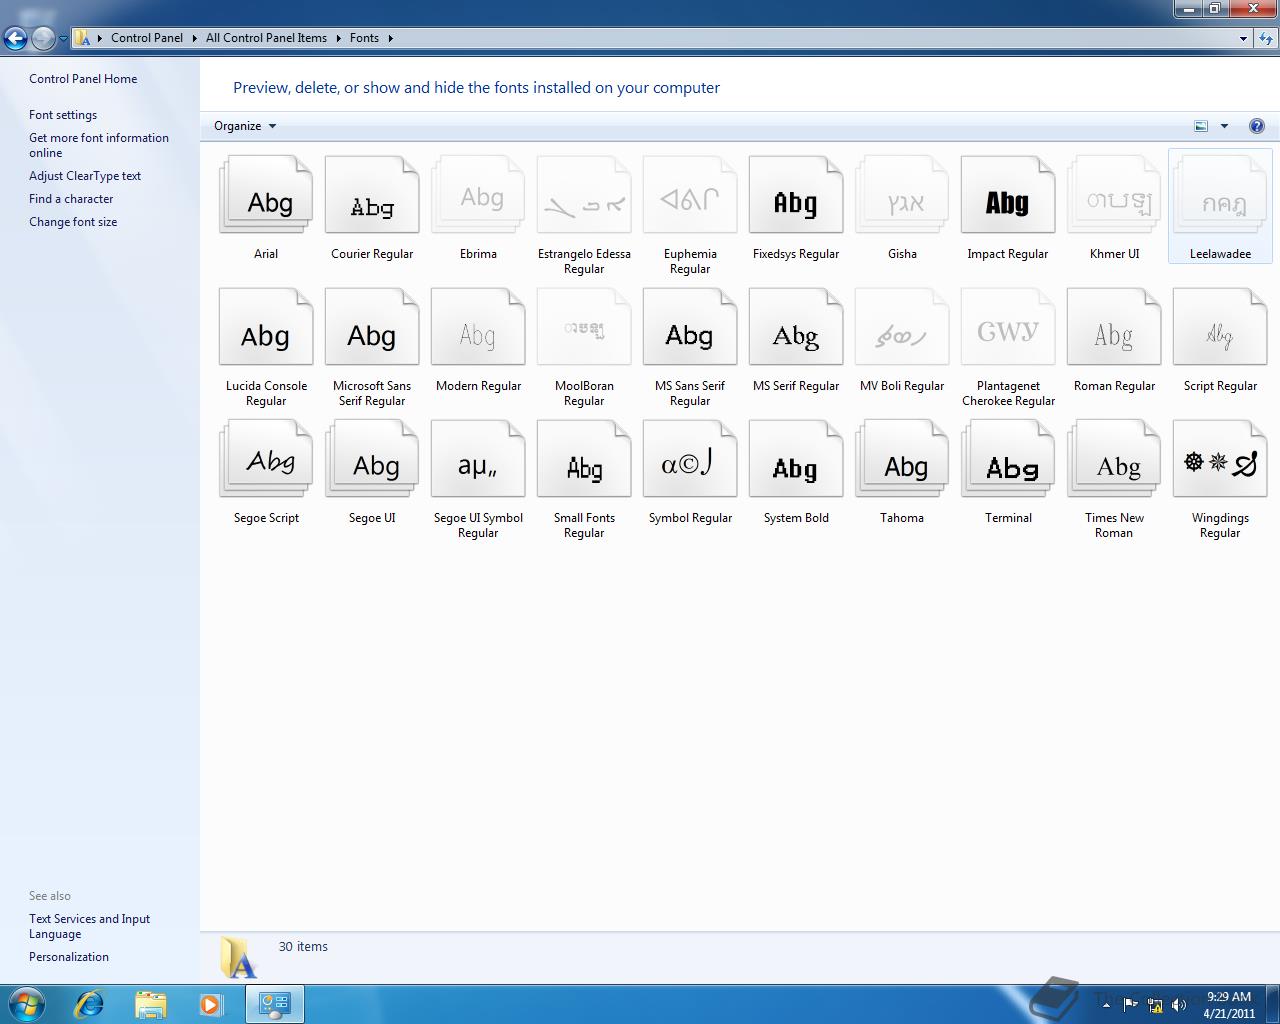Viewport: 1280px width, 1024px height.
Task: Click the Fonts breadcrumb segment
Action: tap(364, 38)
